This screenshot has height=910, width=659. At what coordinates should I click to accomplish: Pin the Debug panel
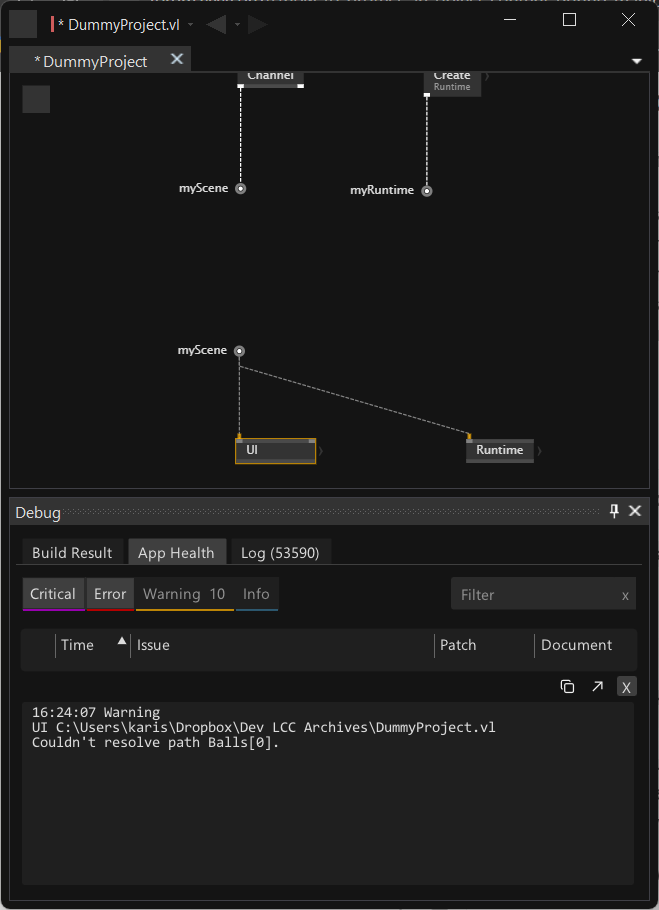tap(614, 511)
